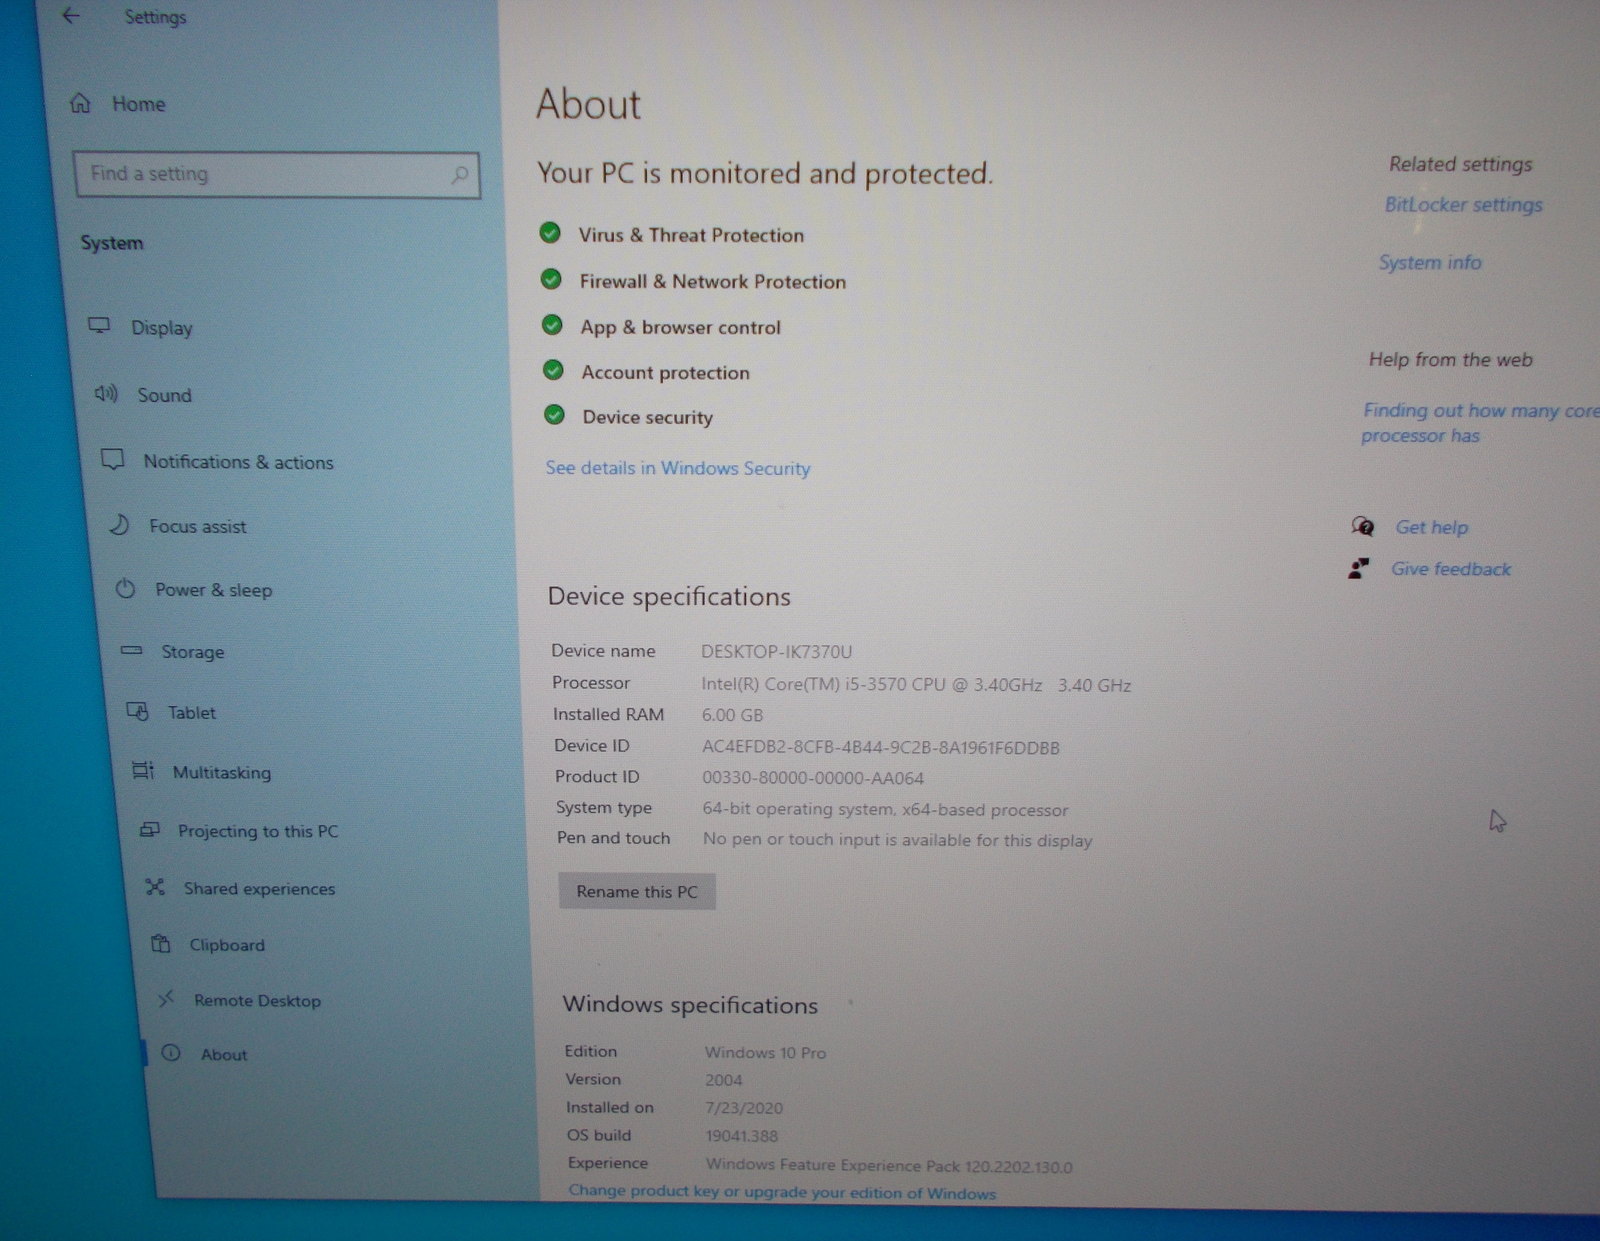Image resolution: width=1600 pixels, height=1241 pixels.
Task: Open See details in Windows Security
Action: pyautogui.click(x=677, y=468)
